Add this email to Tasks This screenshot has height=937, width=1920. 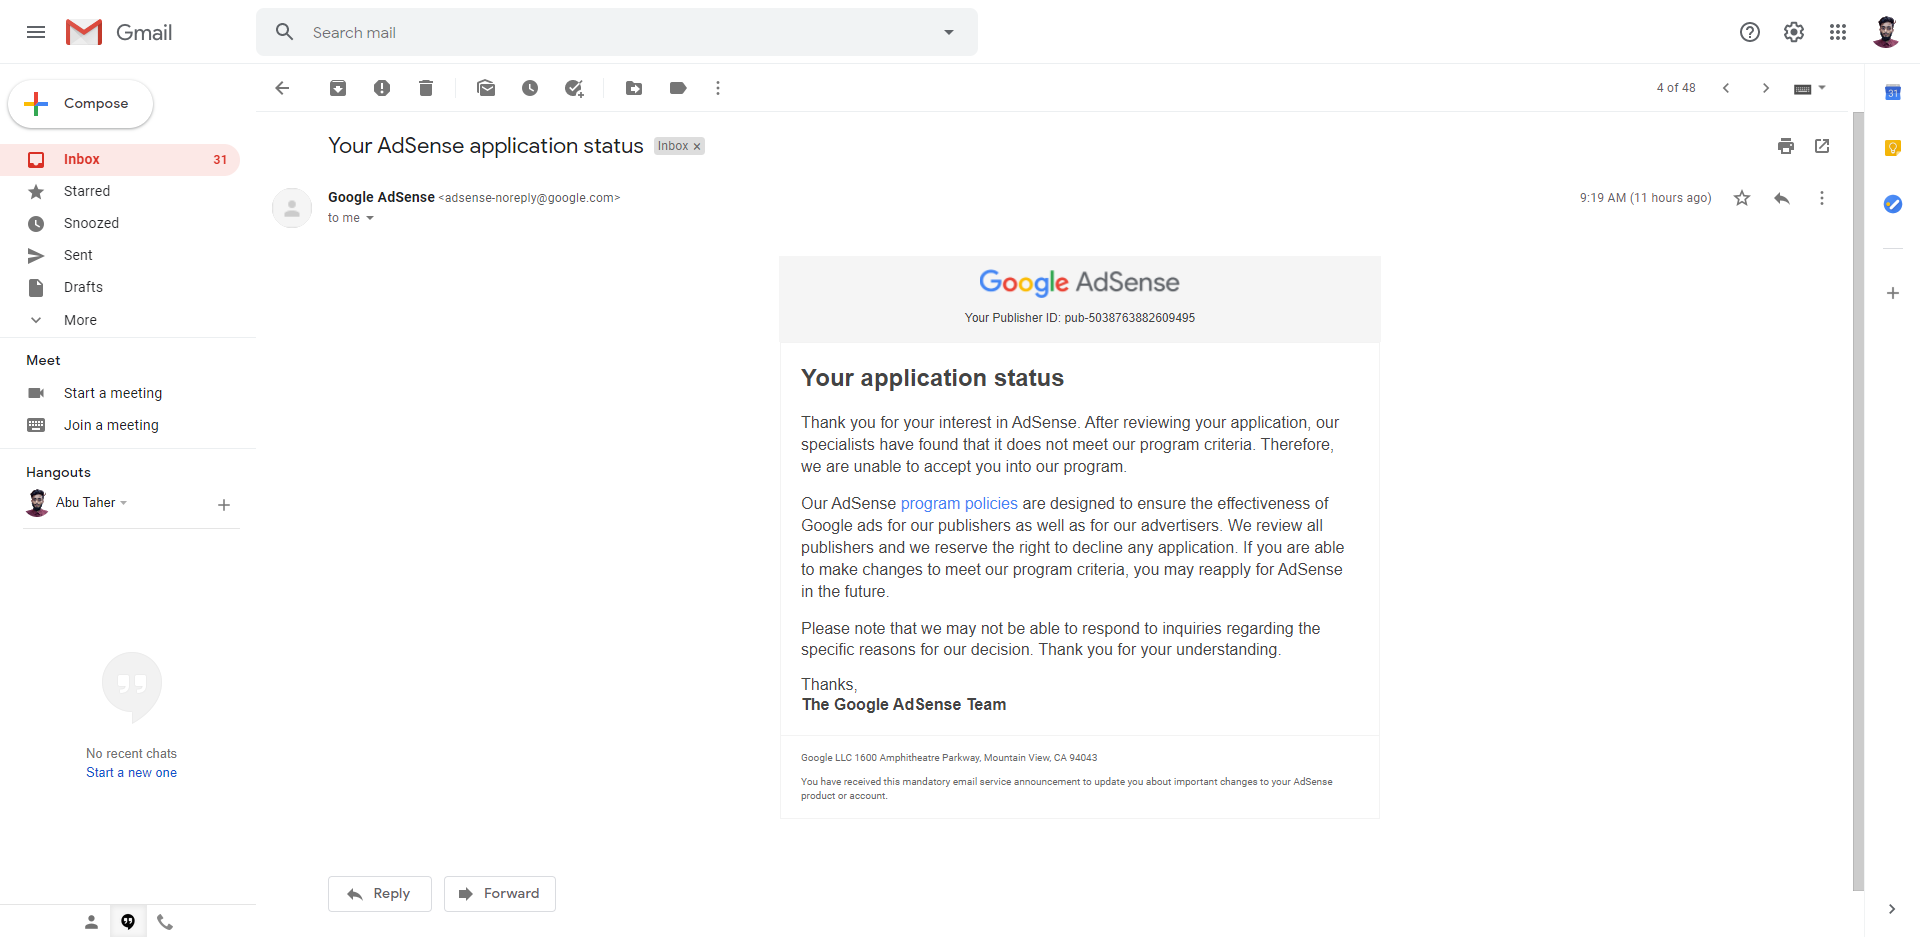pos(574,88)
